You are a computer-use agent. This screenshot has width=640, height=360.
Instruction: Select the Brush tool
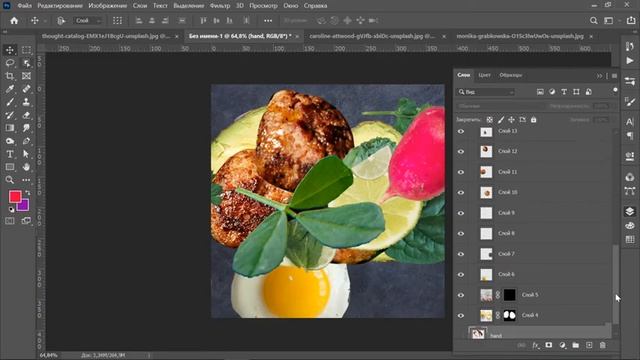pos(10,102)
